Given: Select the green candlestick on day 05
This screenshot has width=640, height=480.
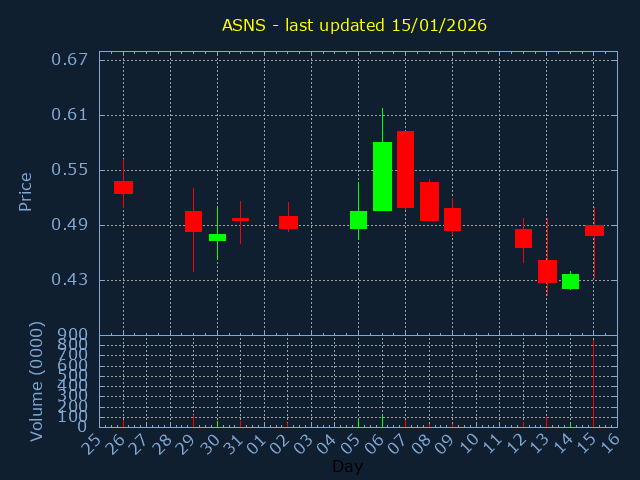Looking at the screenshot, I should coord(358,220).
